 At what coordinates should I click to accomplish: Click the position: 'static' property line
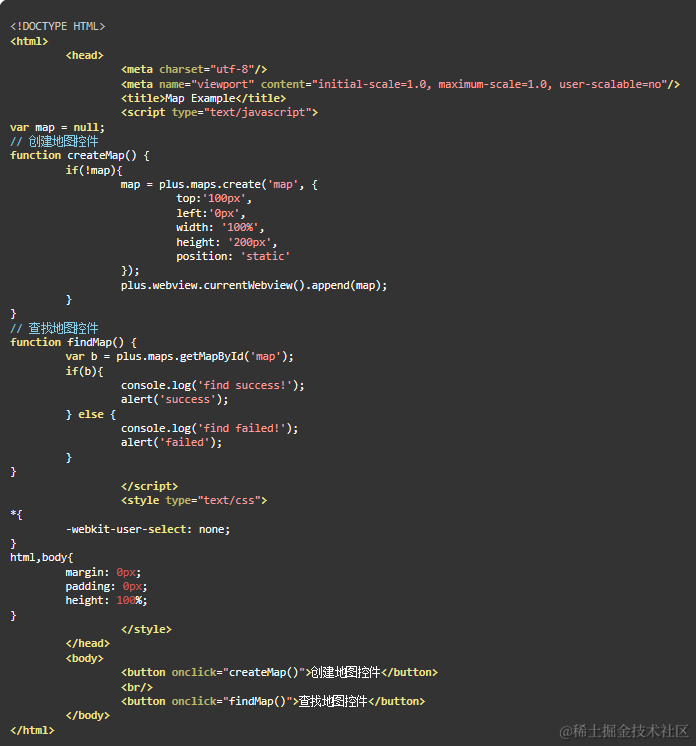[233, 256]
